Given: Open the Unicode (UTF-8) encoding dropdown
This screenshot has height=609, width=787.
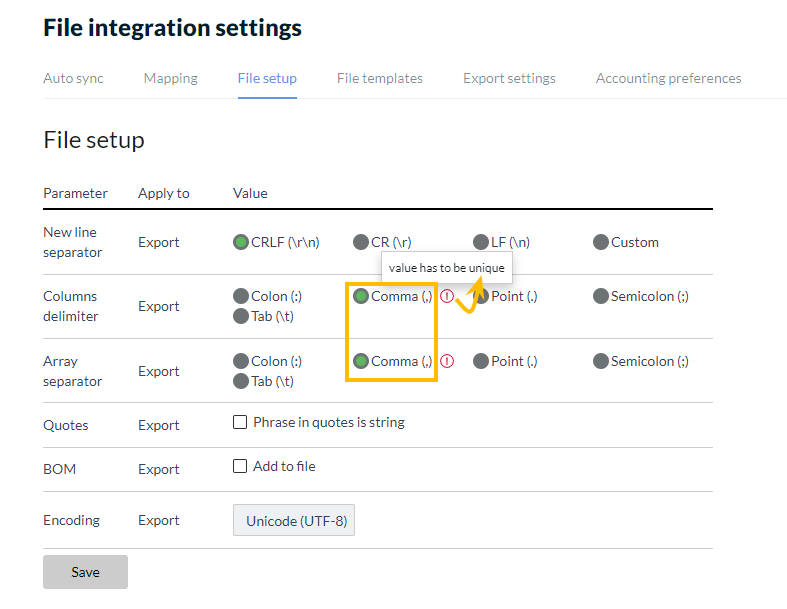Looking at the screenshot, I should point(294,521).
